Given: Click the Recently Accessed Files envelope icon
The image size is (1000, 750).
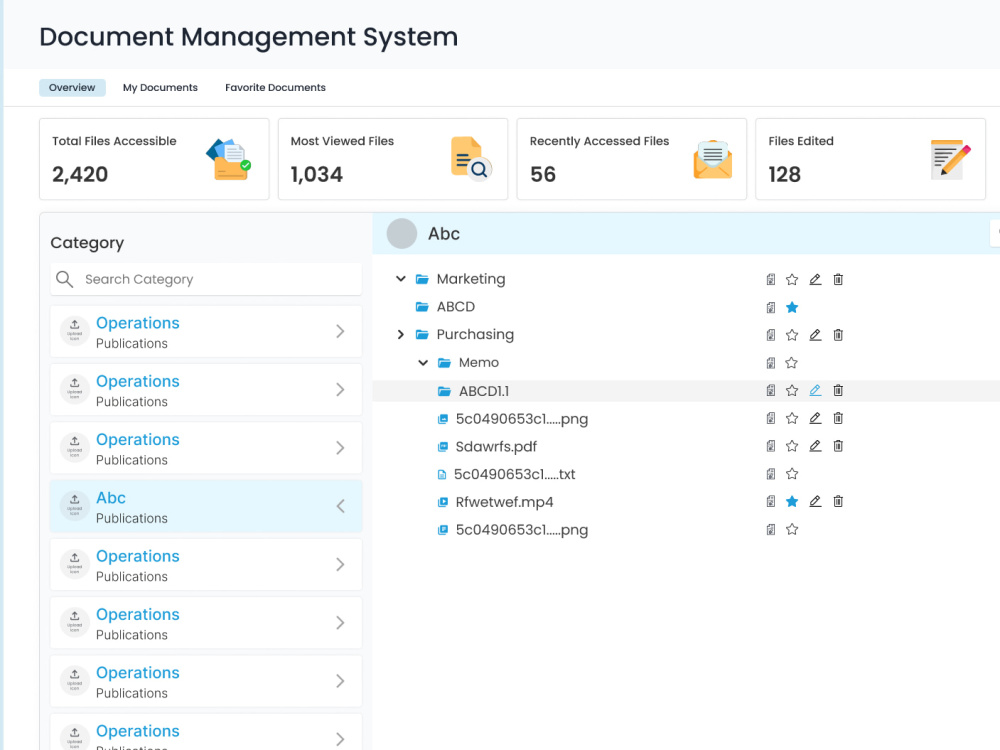Looking at the screenshot, I should click(712, 159).
